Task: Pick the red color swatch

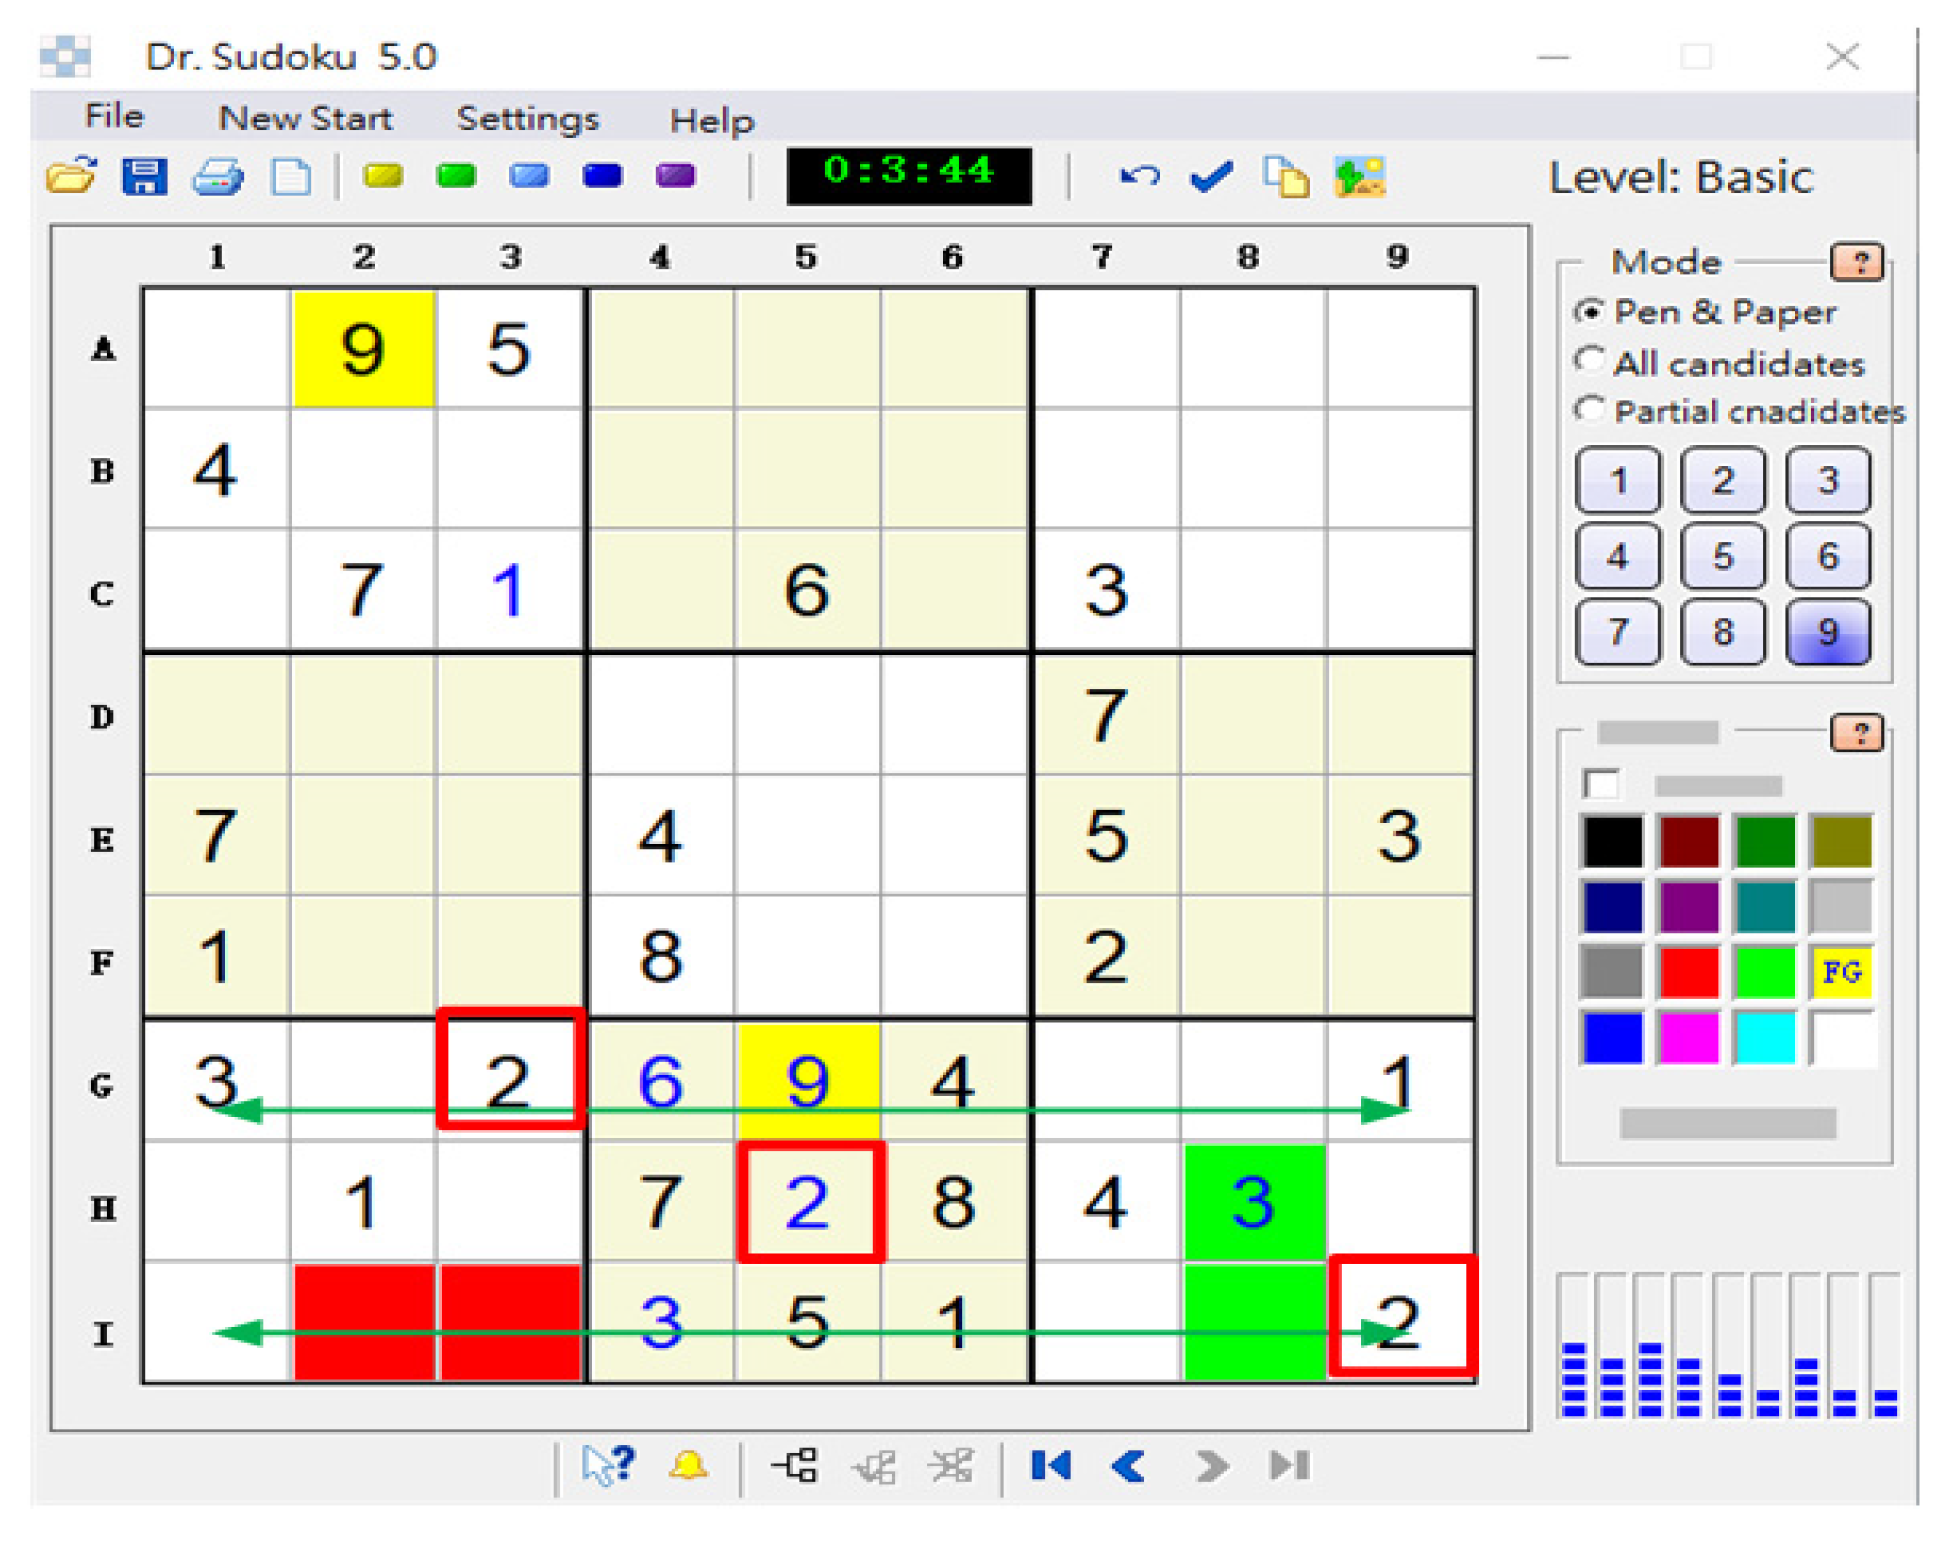Action: pyautogui.click(x=1688, y=972)
